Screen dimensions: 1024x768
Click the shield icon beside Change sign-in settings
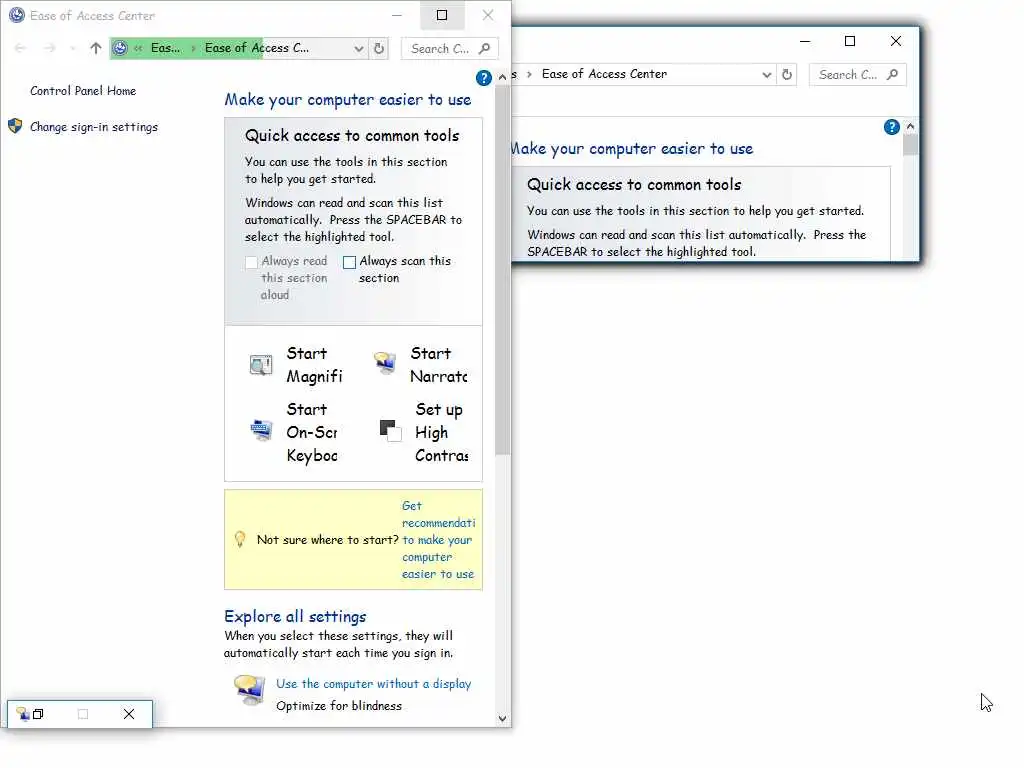point(15,126)
